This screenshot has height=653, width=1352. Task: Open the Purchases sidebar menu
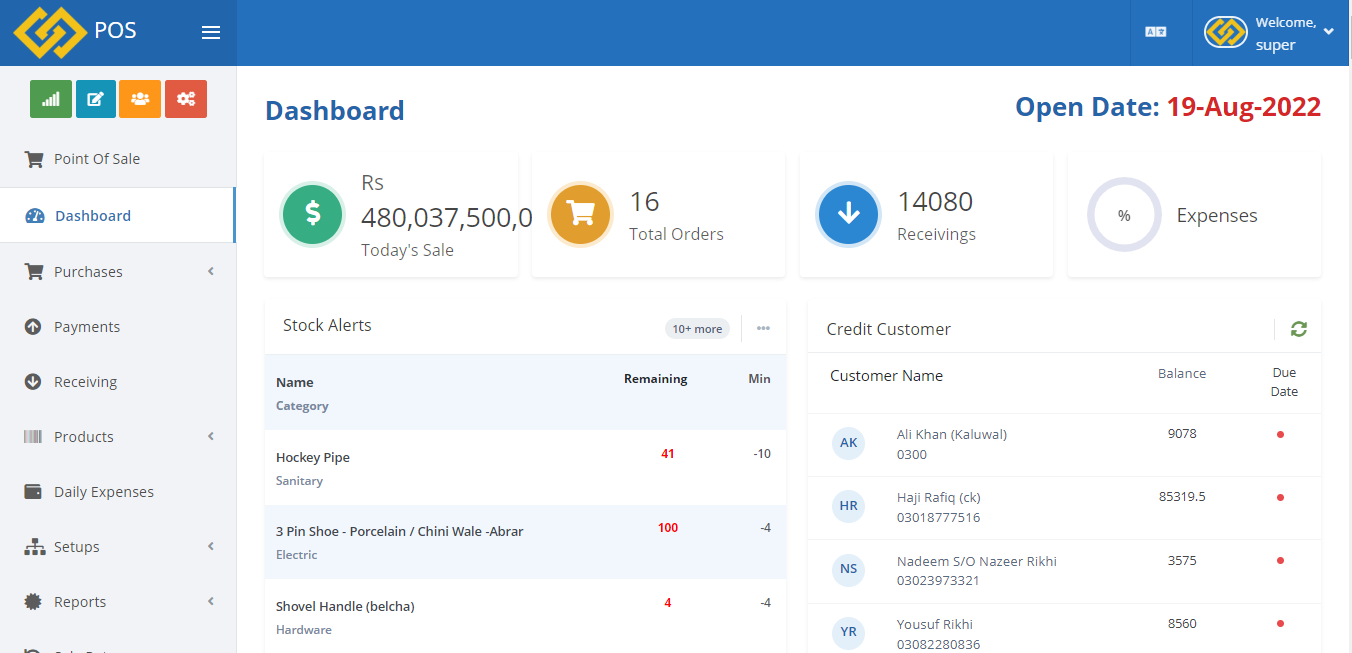(x=118, y=271)
